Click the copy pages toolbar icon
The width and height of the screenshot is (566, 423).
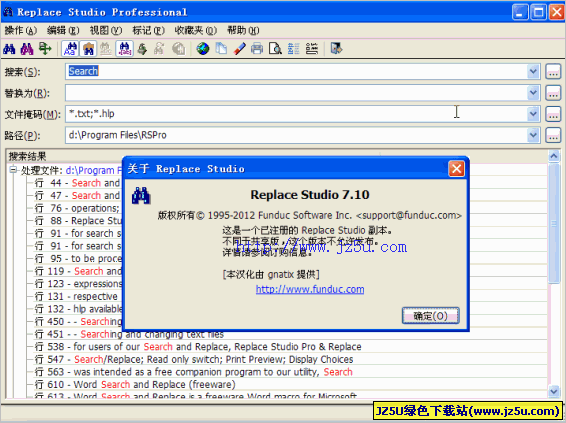click(x=221, y=48)
